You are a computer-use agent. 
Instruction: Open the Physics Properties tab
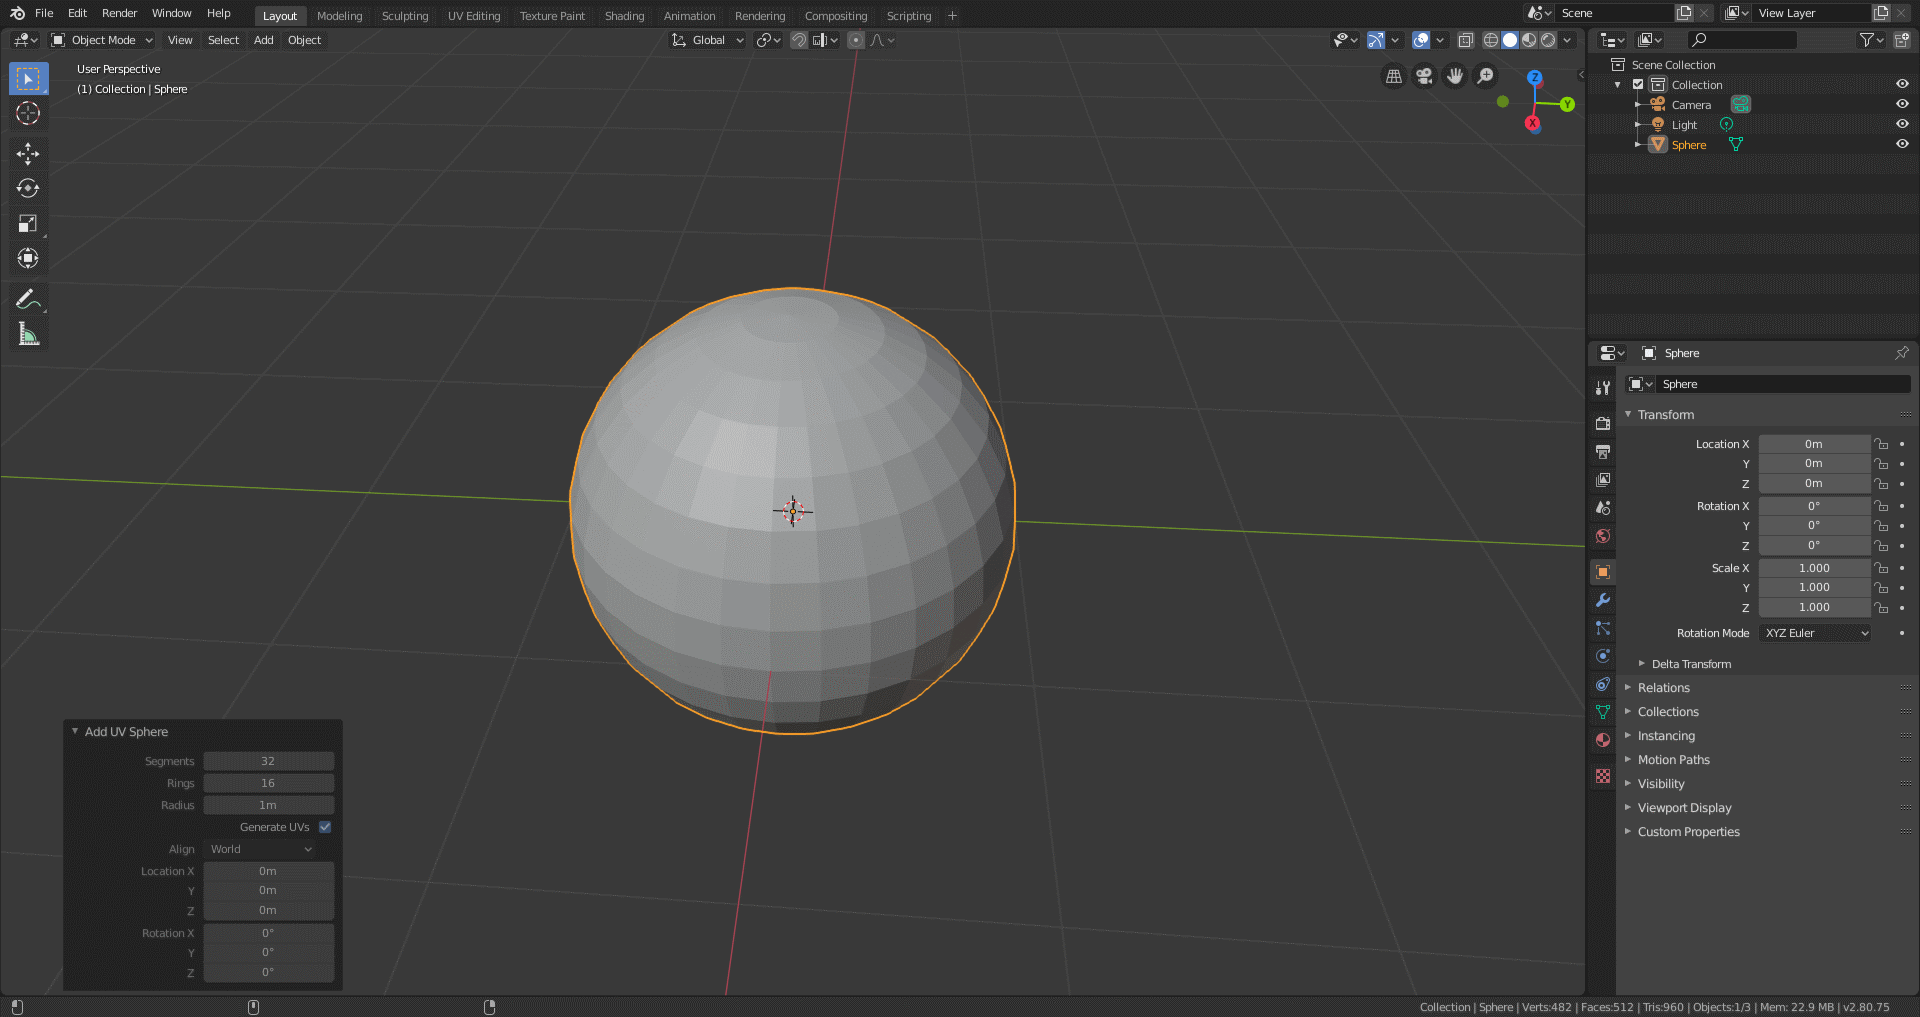click(1603, 656)
